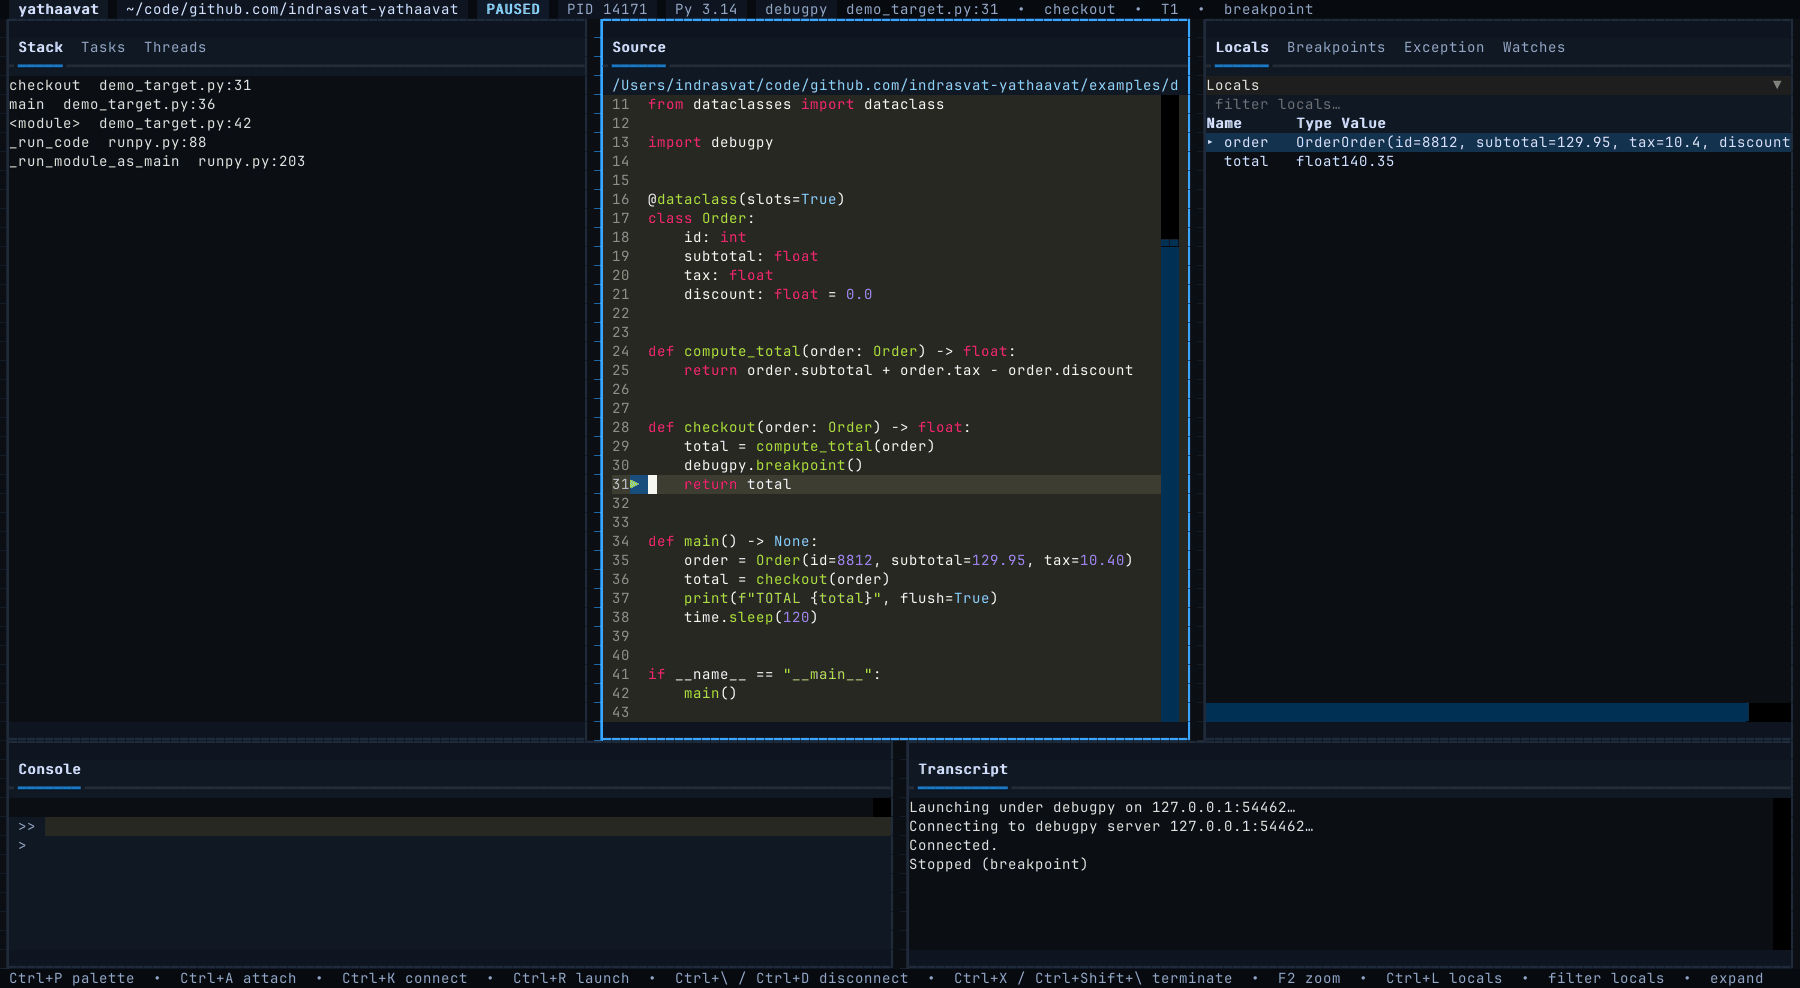Click the PAUSED status indicator
1800x988 pixels.
[x=513, y=9]
